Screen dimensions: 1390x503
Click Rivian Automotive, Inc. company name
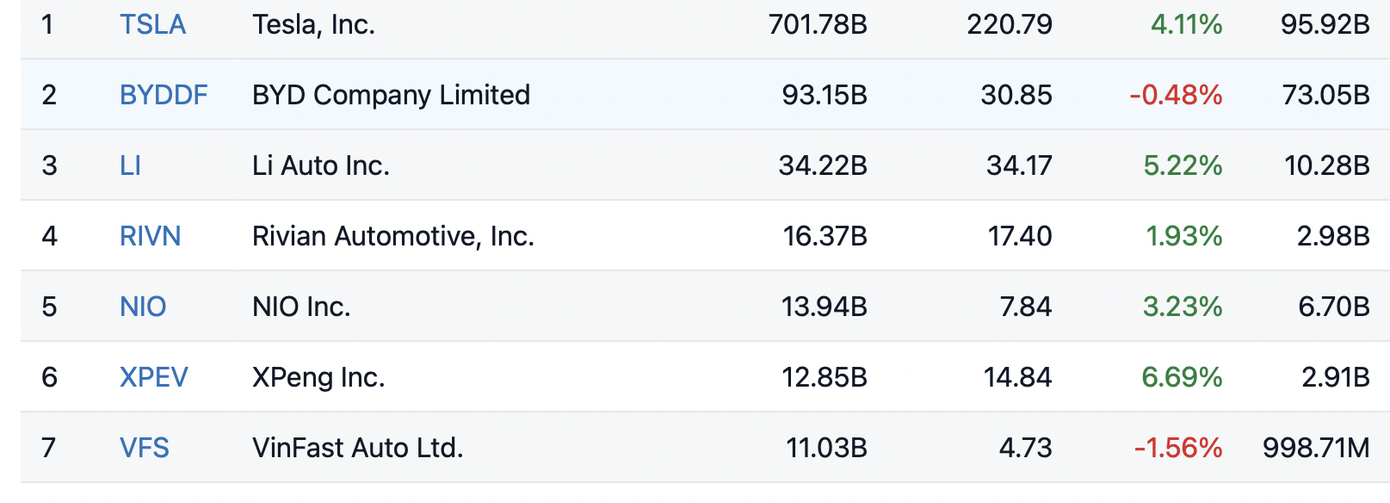pyautogui.click(x=393, y=236)
